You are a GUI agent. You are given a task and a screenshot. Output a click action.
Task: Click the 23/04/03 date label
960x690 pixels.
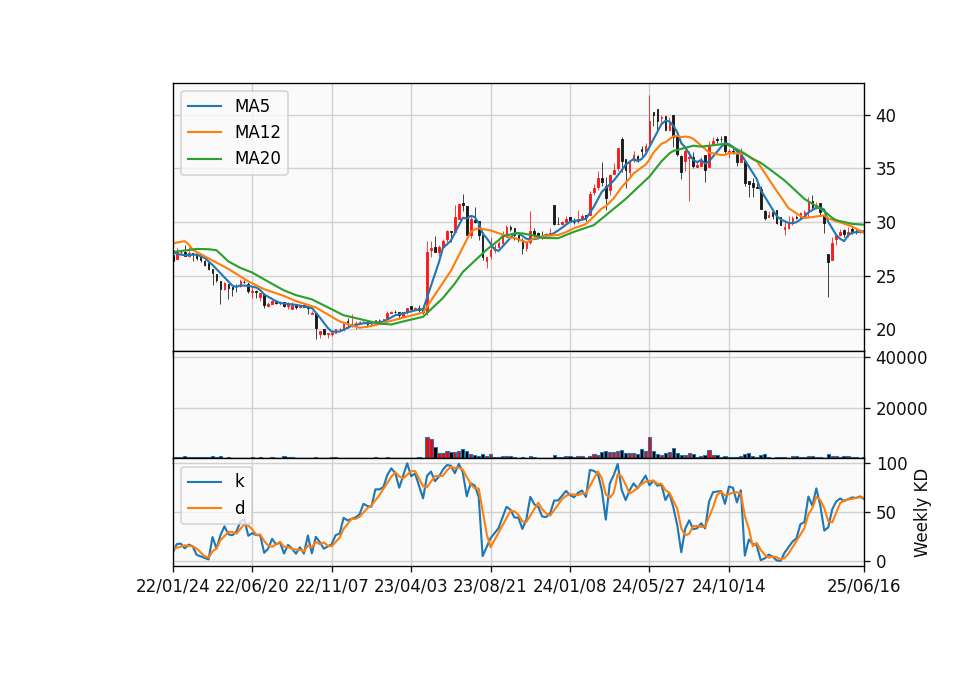pyautogui.click(x=411, y=586)
